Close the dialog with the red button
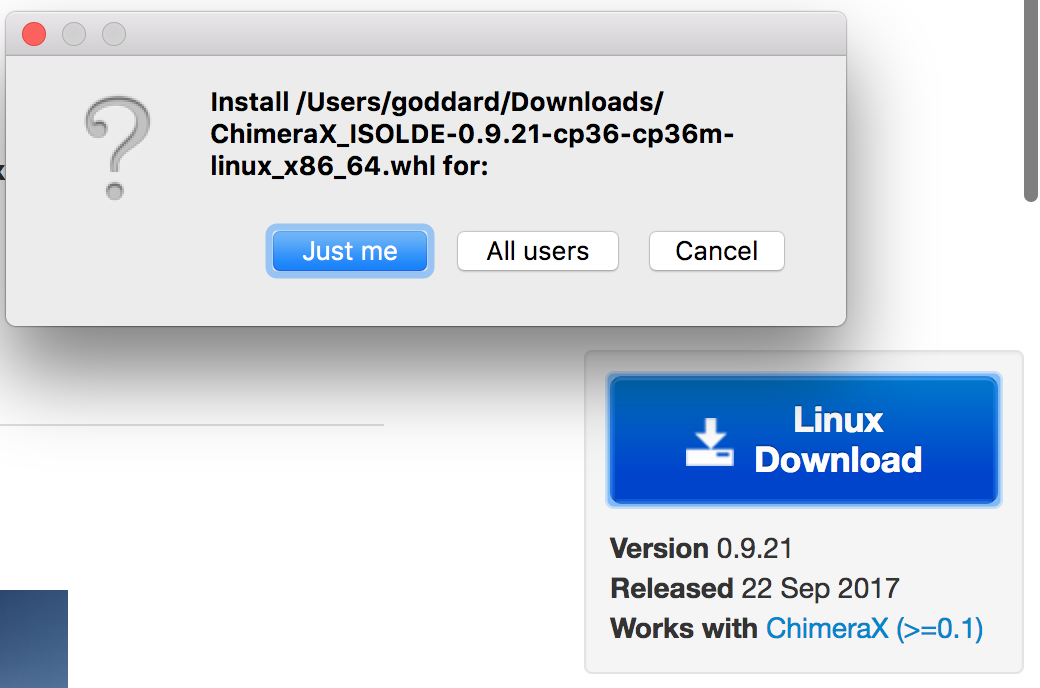 pos(34,34)
